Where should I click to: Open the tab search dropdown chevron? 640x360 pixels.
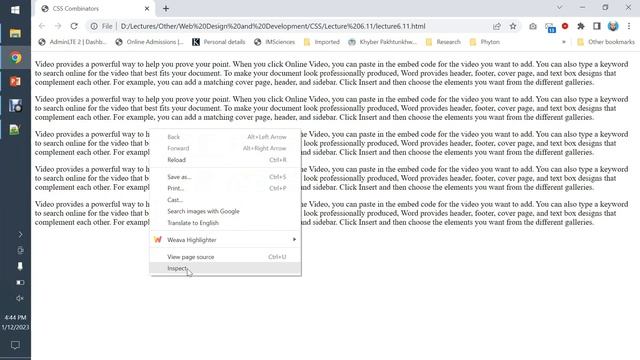point(560,7)
